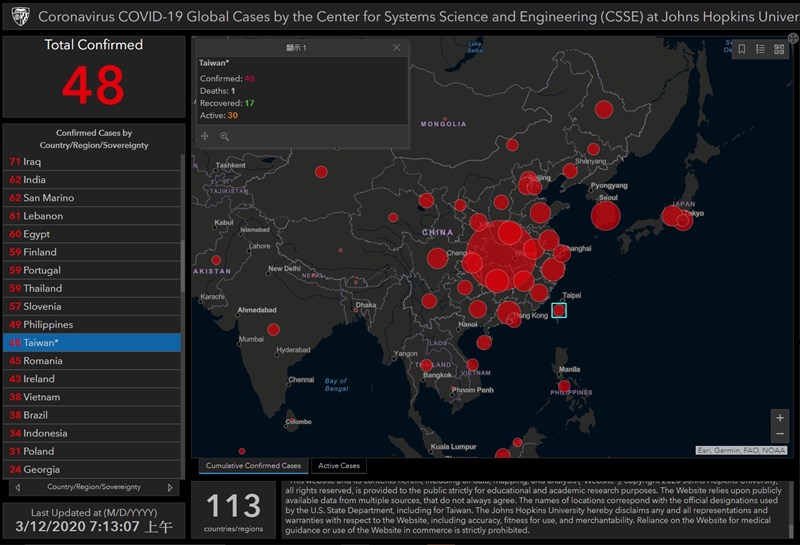Click the Johns Hopkins shield logo
Image resolution: width=800 pixels, height=545 pixels.
[x=20, y=16]
